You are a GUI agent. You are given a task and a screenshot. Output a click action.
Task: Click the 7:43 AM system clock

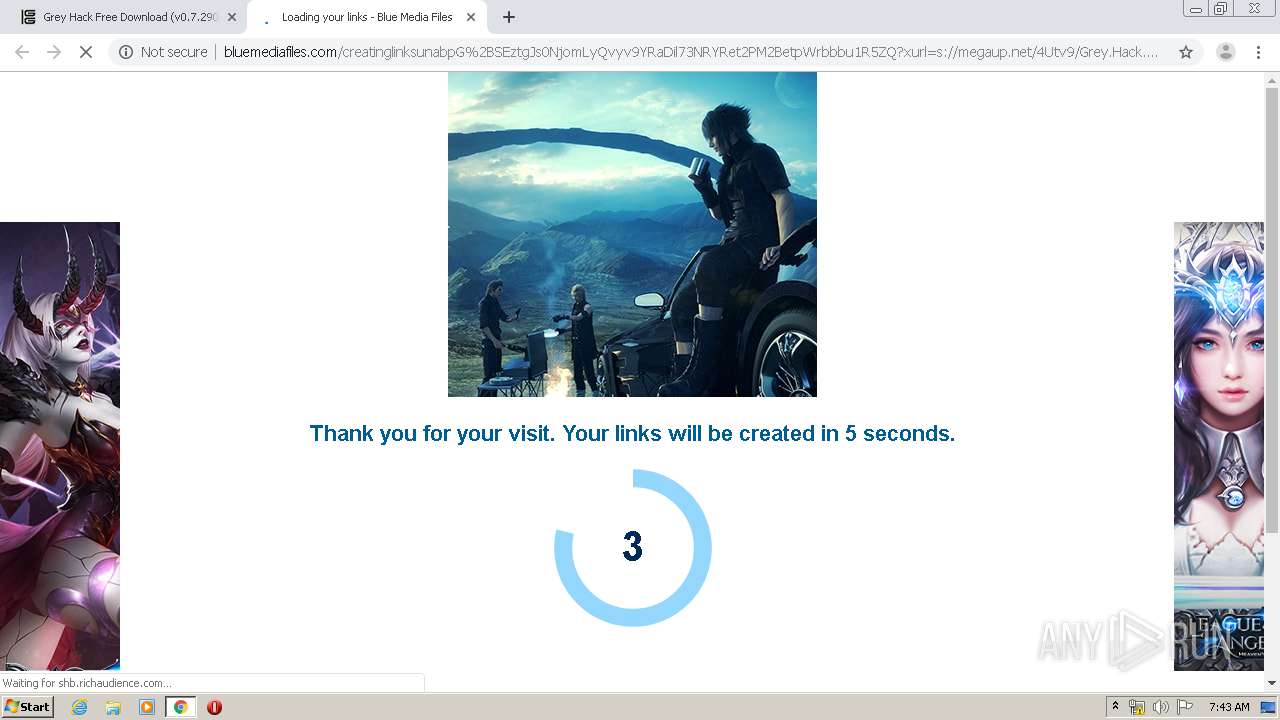tap(1229, 707)
